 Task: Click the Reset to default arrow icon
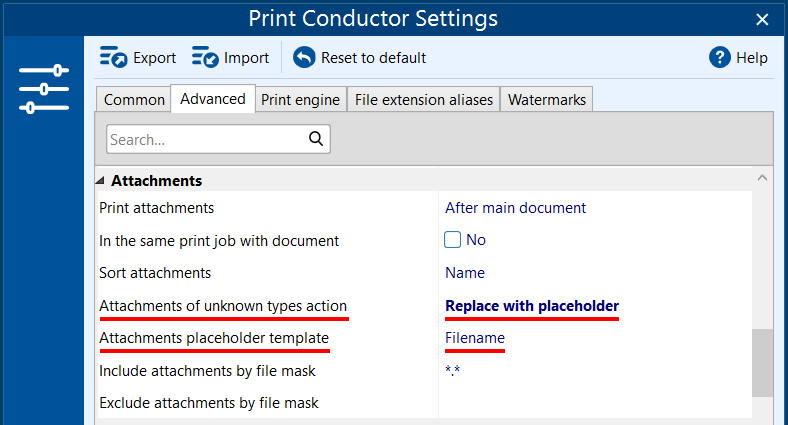tap(304, 57)
